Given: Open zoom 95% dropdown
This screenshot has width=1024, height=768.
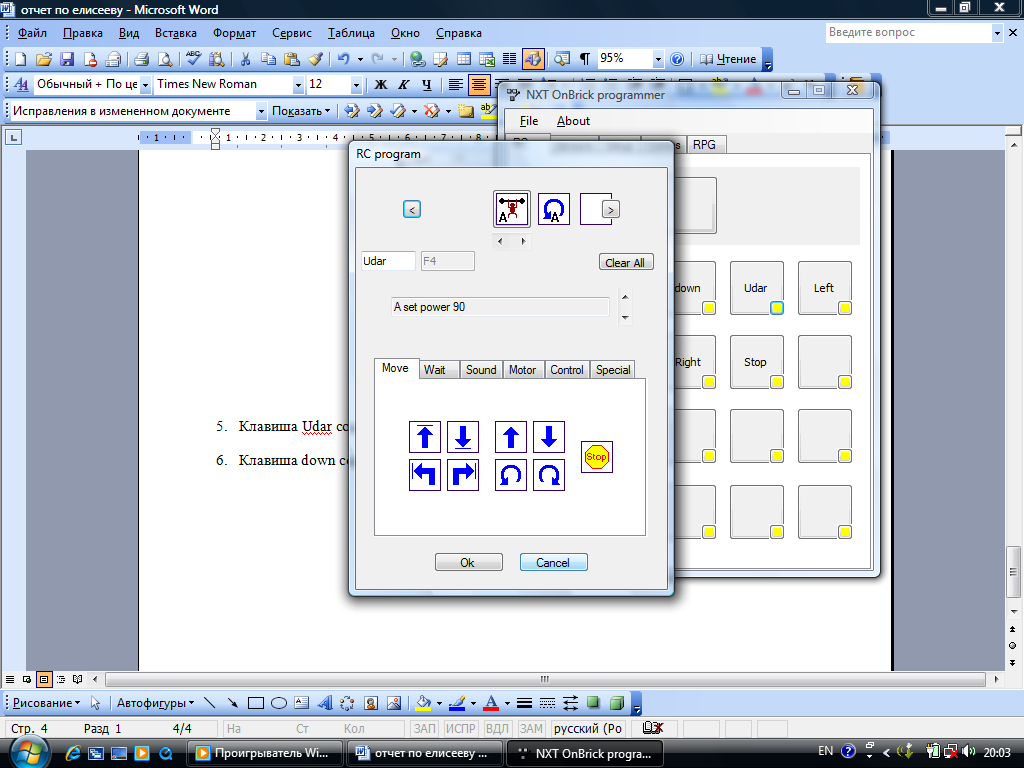Looking at the screenshot, I should point(658,59).
